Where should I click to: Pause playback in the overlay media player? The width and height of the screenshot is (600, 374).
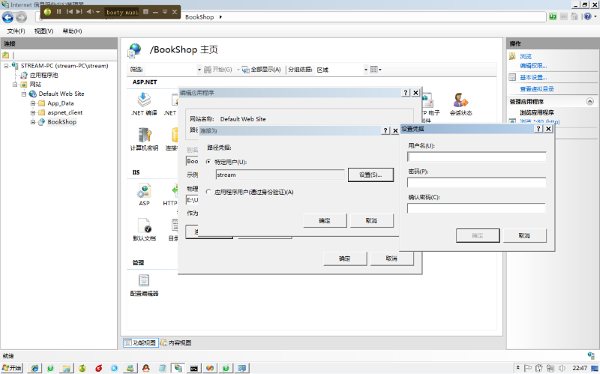point(59,12)
